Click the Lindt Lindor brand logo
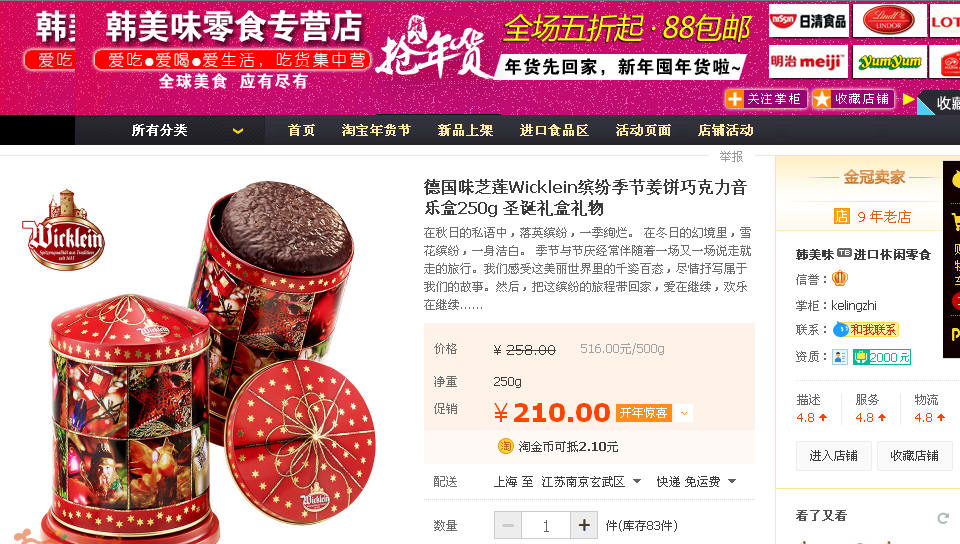The width and height of the screenshot is (960, 544). click(890, 21)
